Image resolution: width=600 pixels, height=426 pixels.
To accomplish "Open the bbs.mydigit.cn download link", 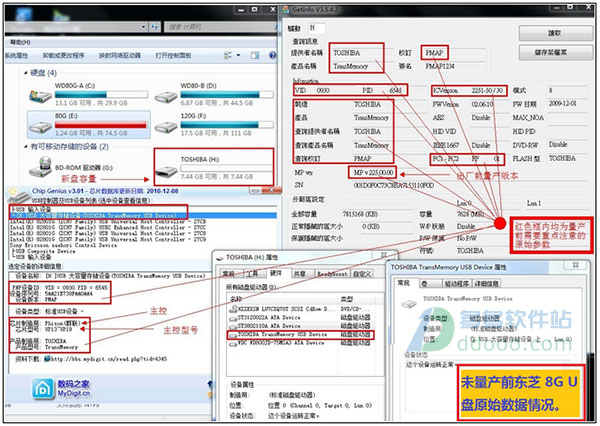I will pyautogui.click(x=109, y=359).
